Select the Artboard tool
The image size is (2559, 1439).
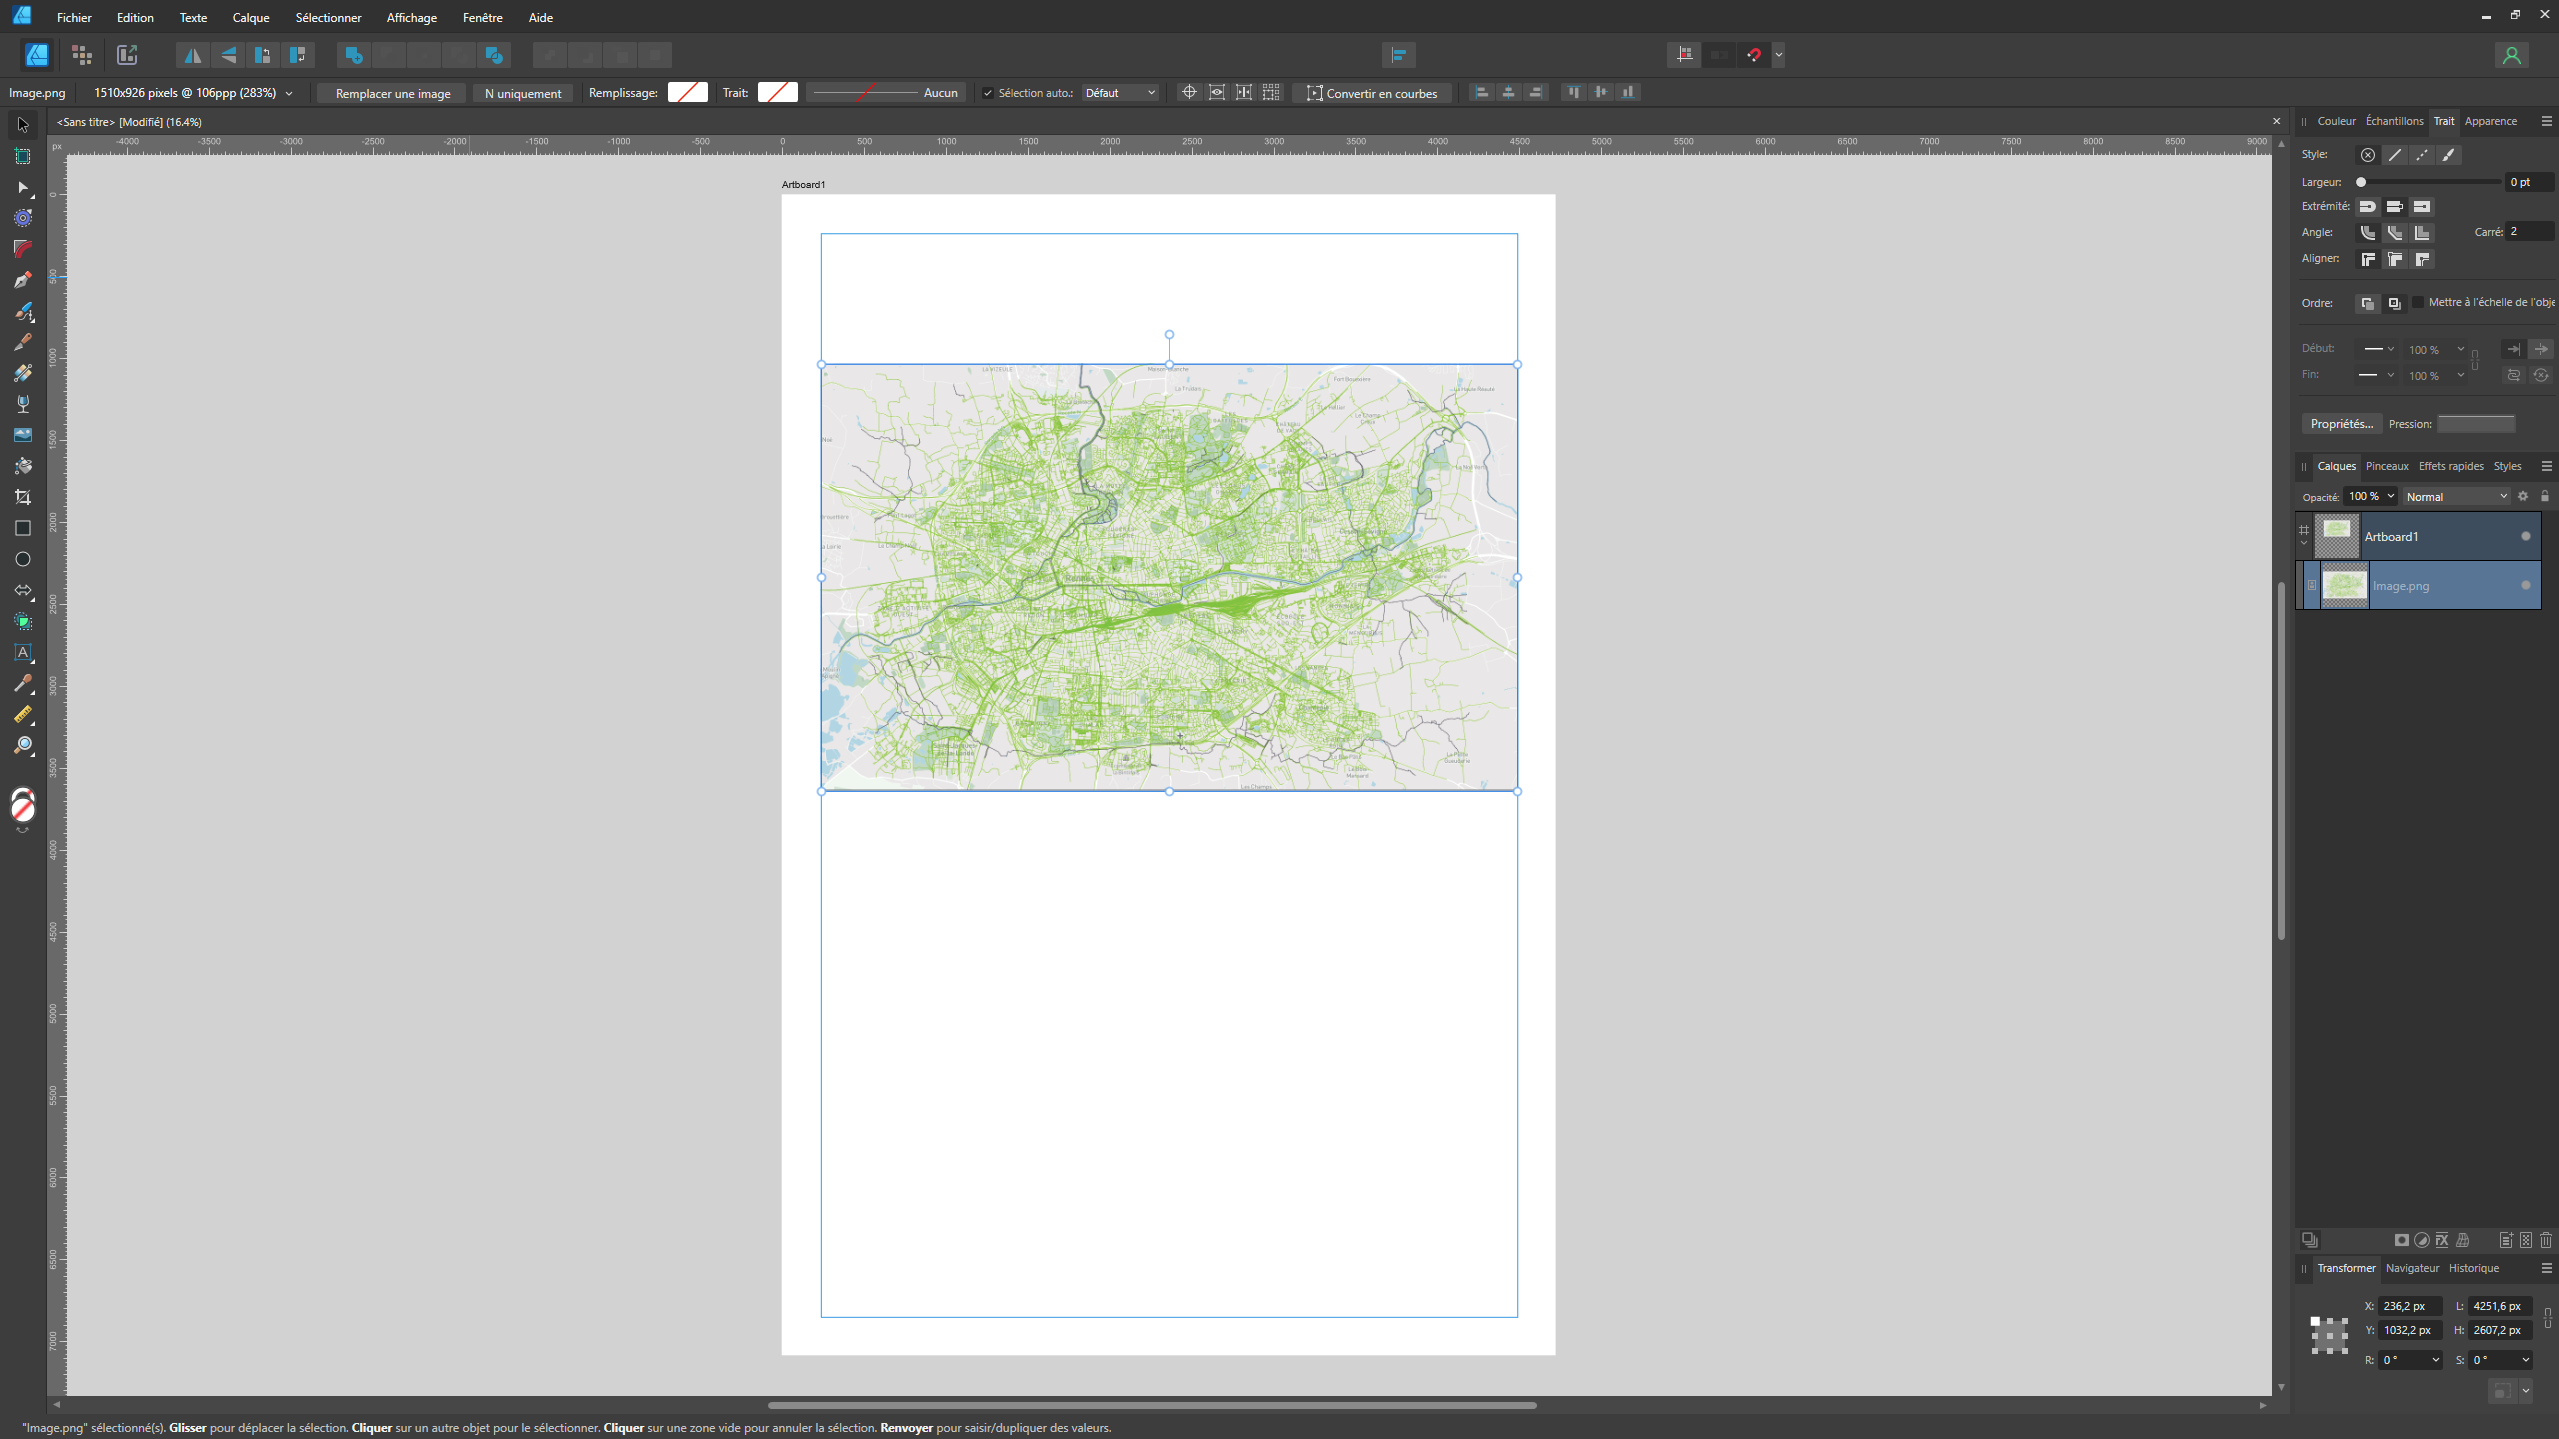tap(22, 156)
